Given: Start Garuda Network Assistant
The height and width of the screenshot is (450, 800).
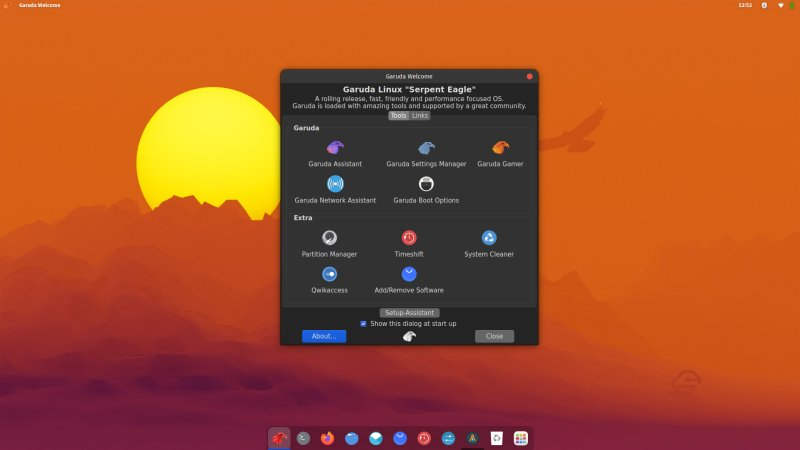Looking at the screenshot, I should 335,190.
